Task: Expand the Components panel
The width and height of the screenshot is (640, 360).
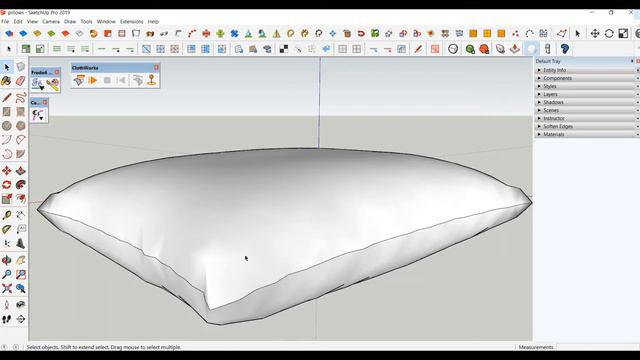Action: (x=587, y=78)
